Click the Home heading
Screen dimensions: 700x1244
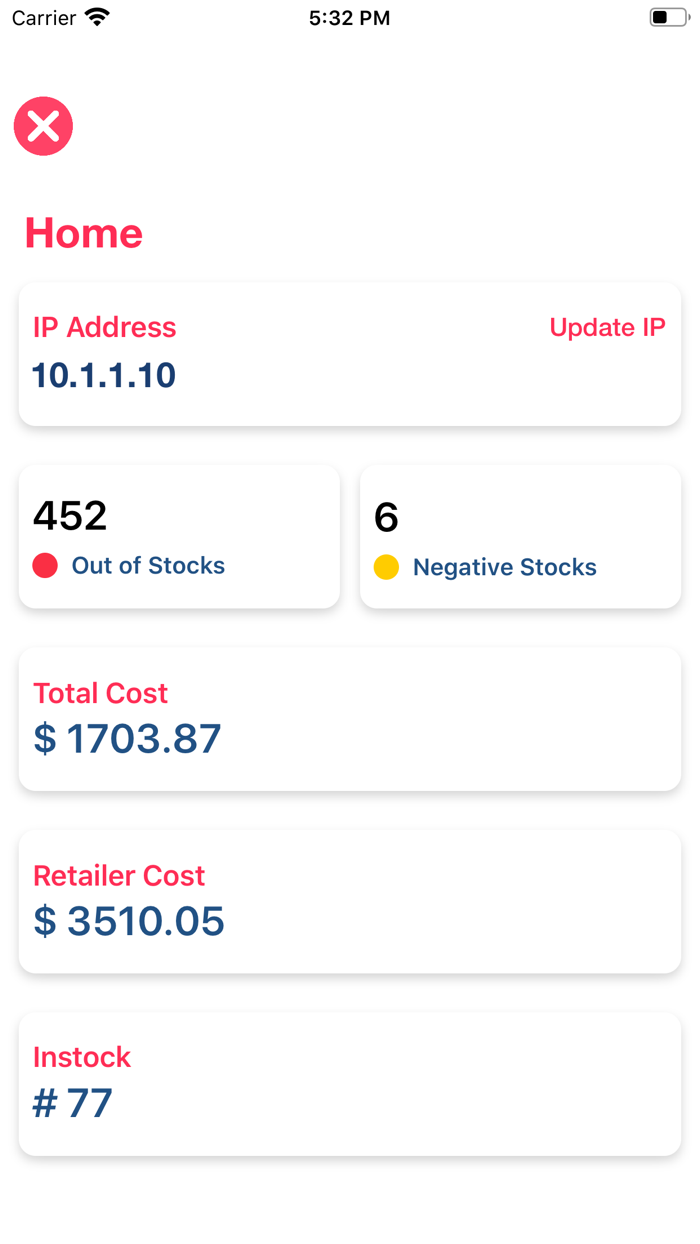pyautogui.click(x=83, y=233)
